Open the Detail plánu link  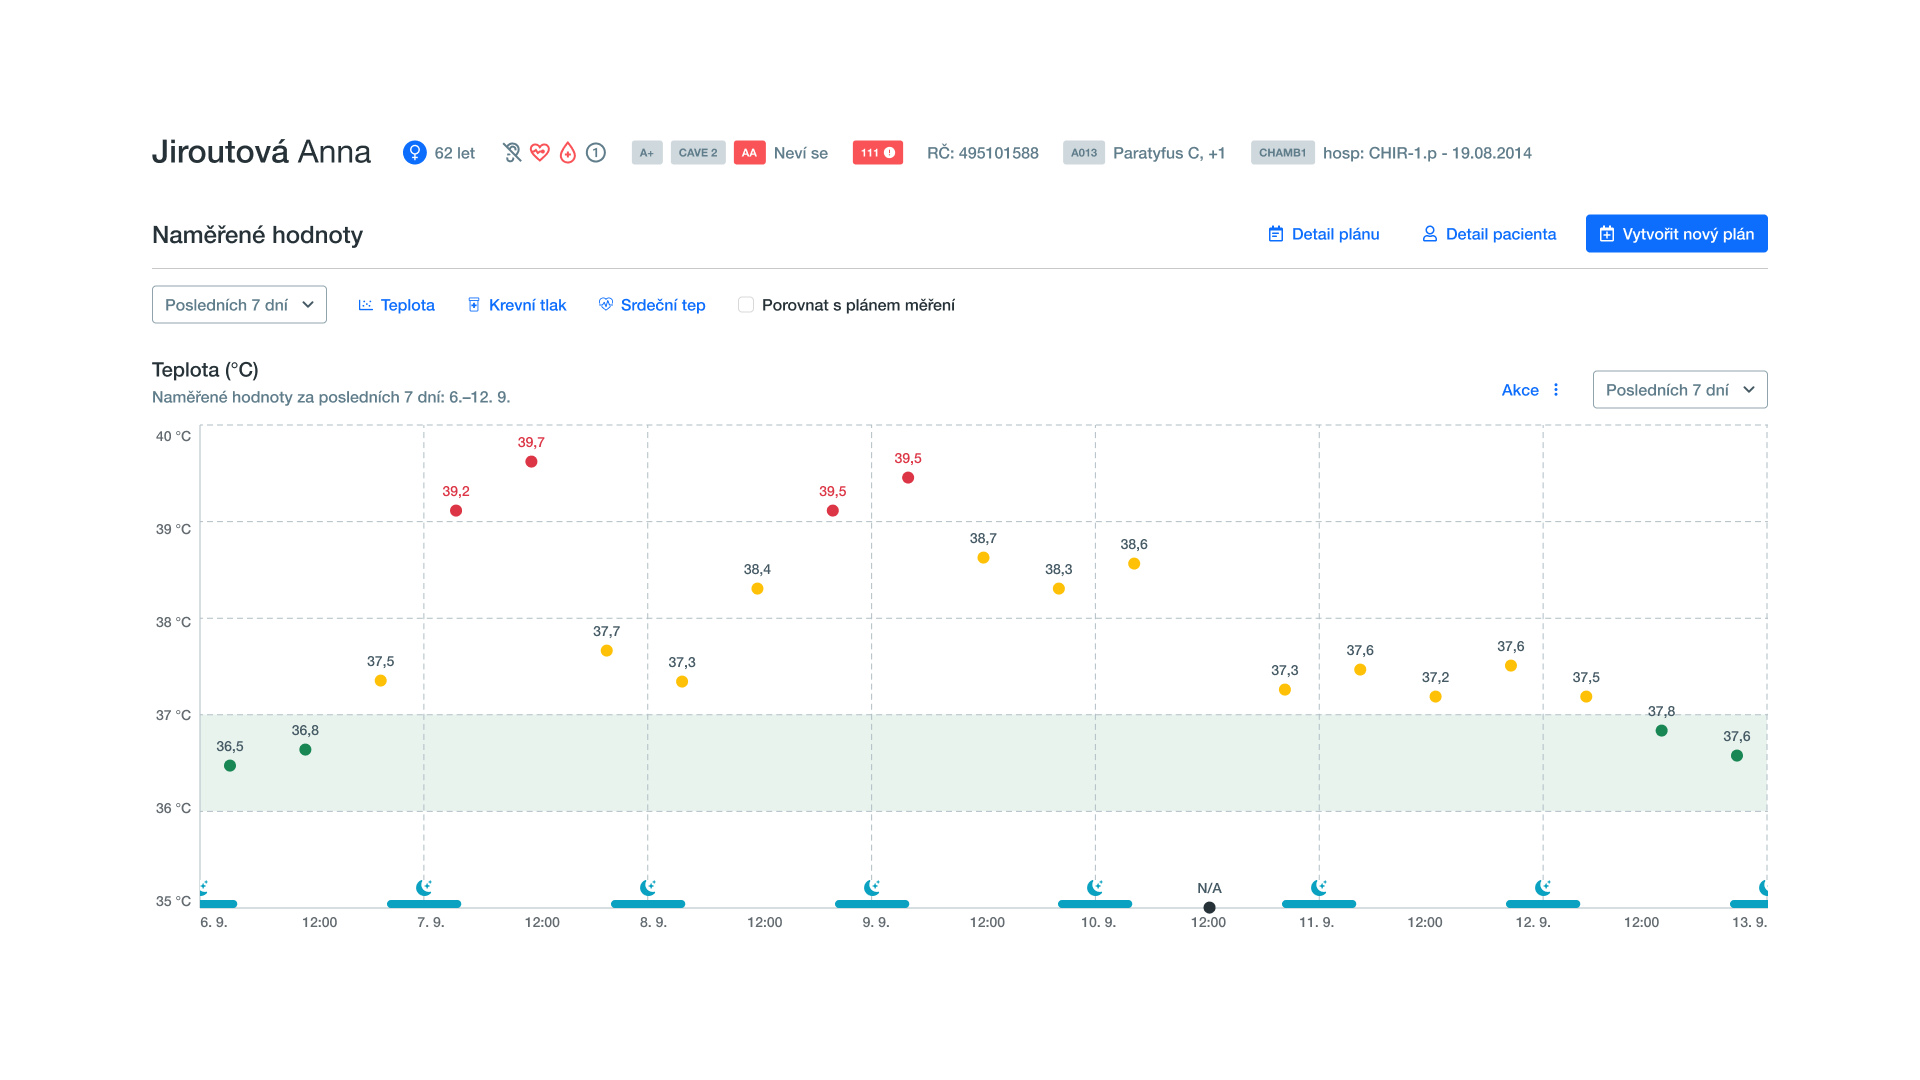coord(1324,234)
